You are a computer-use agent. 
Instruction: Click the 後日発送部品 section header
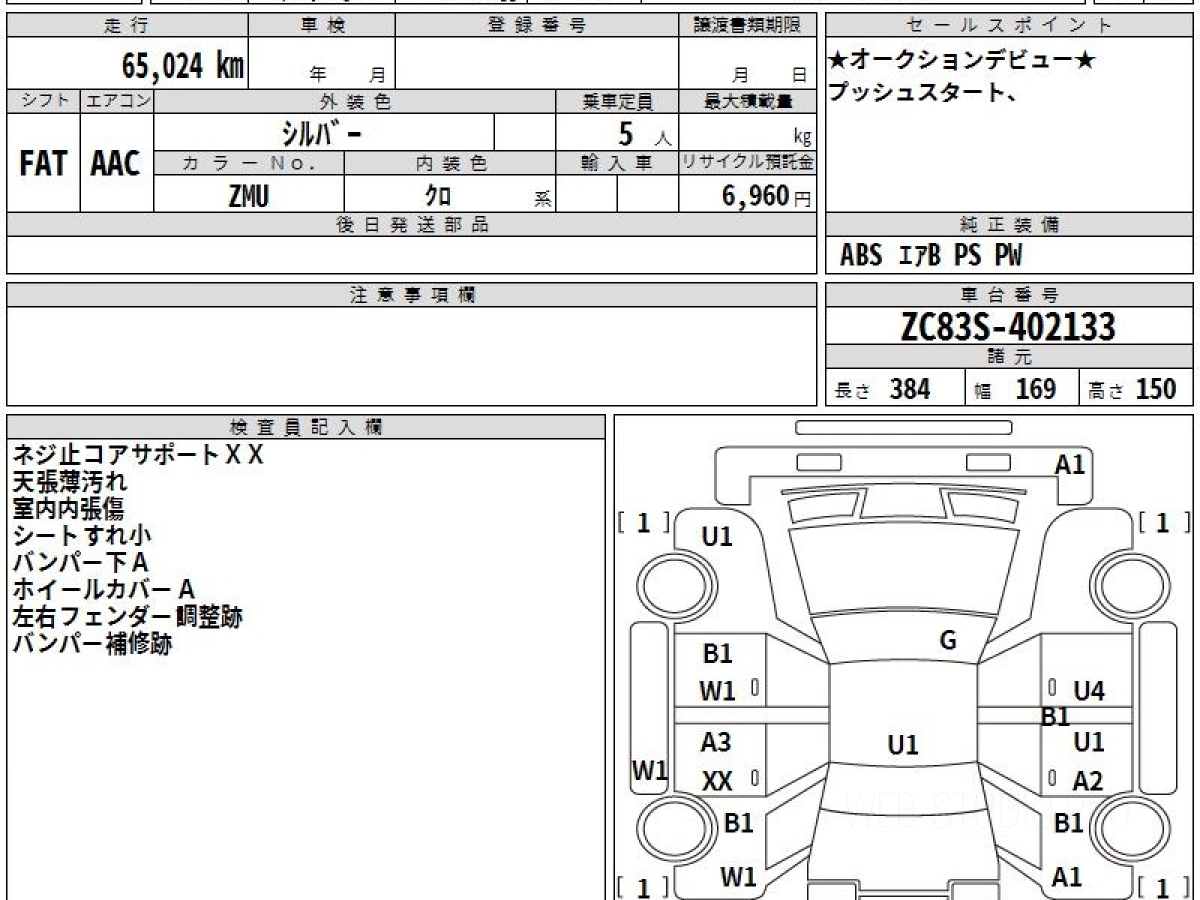(x=411, y=225)
